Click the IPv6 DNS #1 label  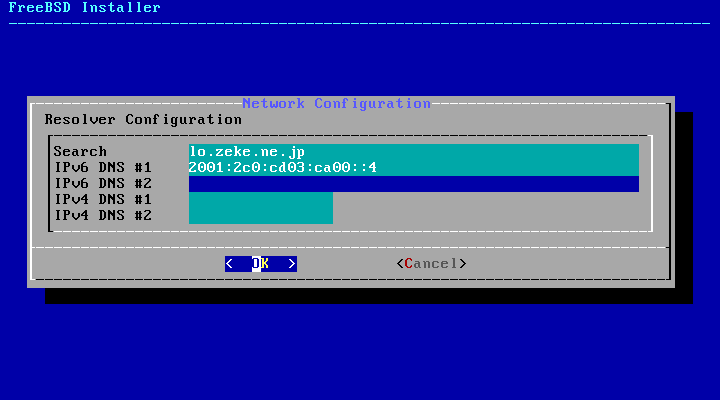(x=103, y=168)
